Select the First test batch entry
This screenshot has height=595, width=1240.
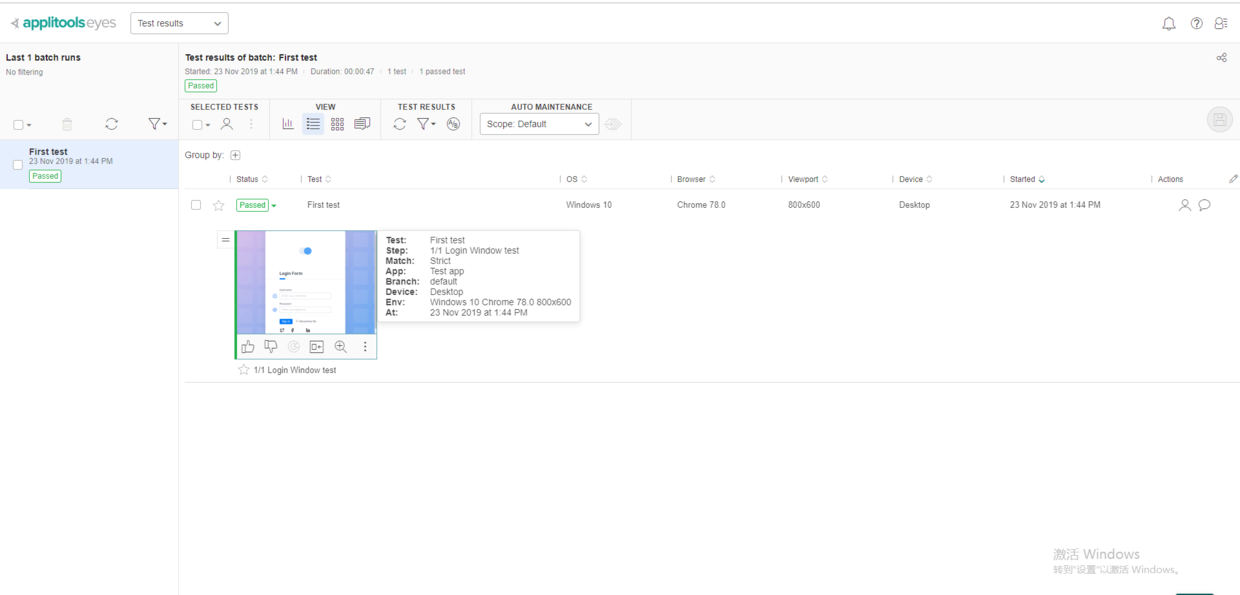click(89, 164)
